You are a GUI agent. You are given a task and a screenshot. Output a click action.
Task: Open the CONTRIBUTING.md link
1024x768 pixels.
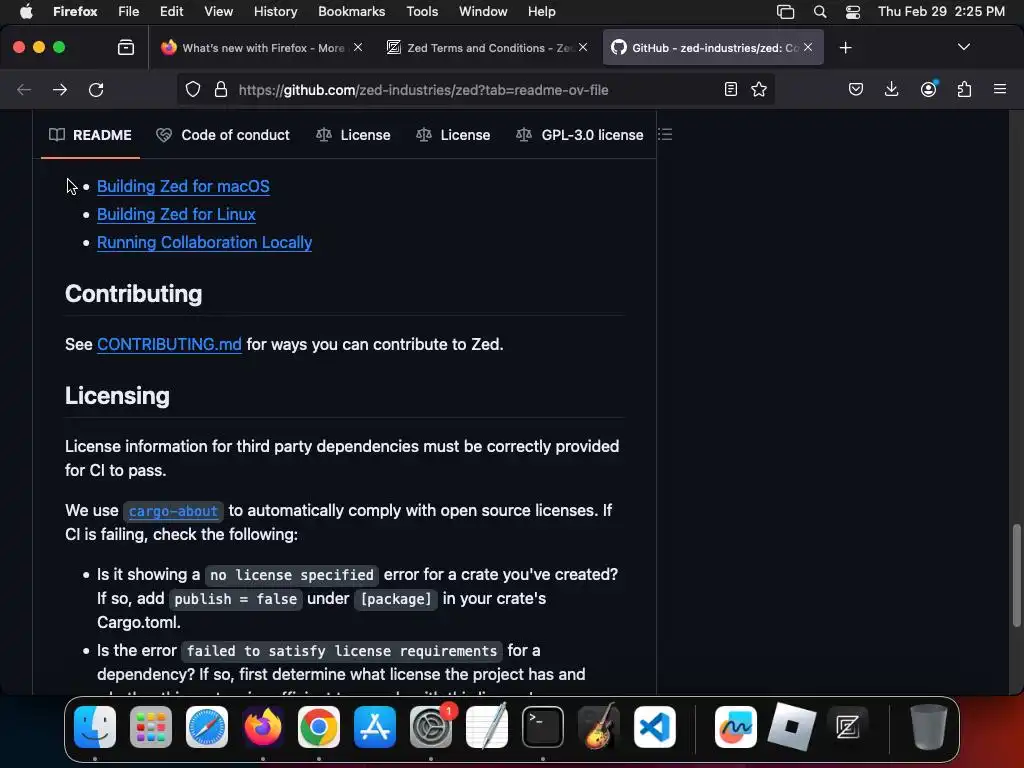pos(169,344)
